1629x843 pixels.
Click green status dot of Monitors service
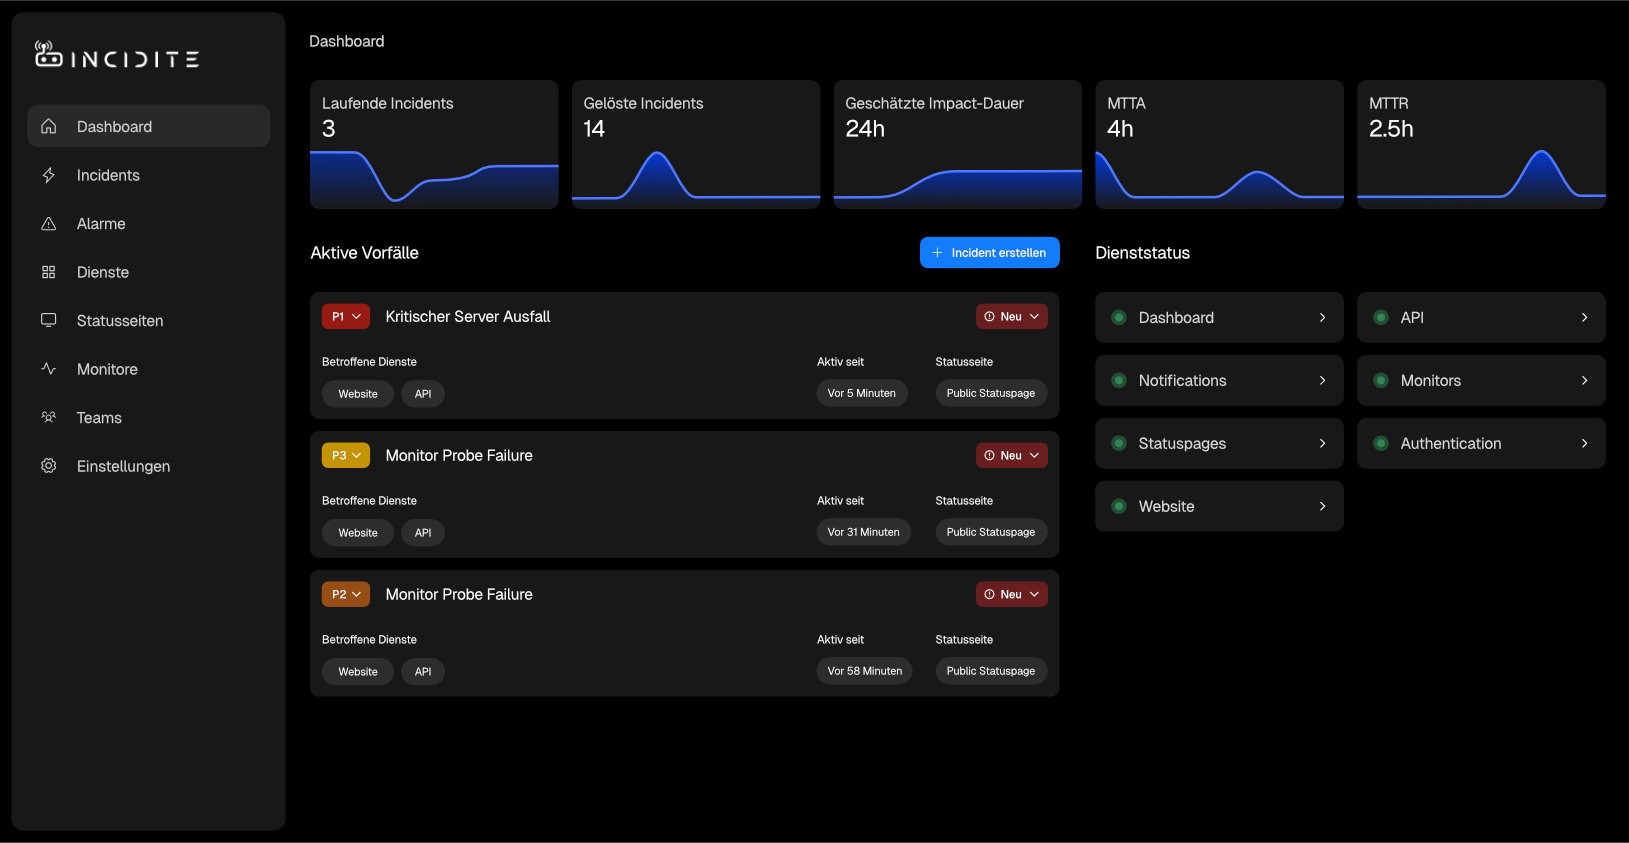pyautogui.click(x=1381, y=380)
